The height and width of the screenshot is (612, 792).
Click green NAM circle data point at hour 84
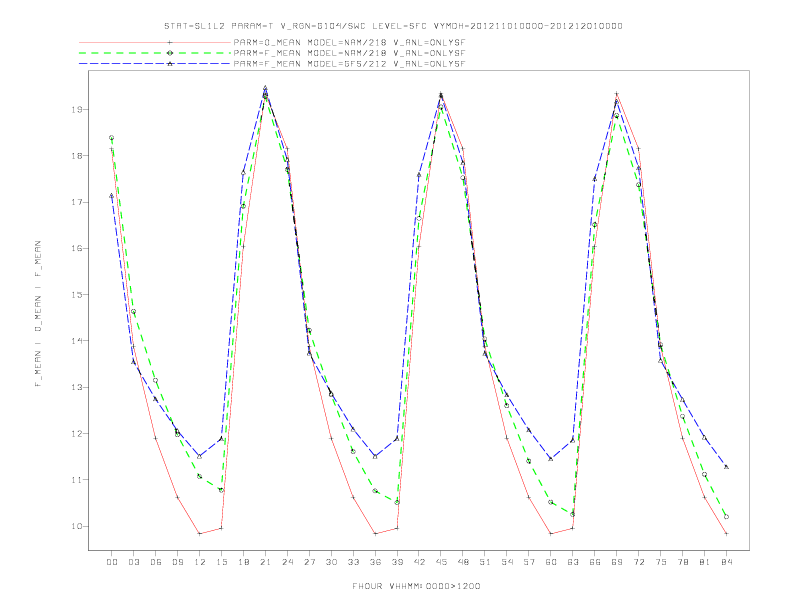tap(726, 517)
